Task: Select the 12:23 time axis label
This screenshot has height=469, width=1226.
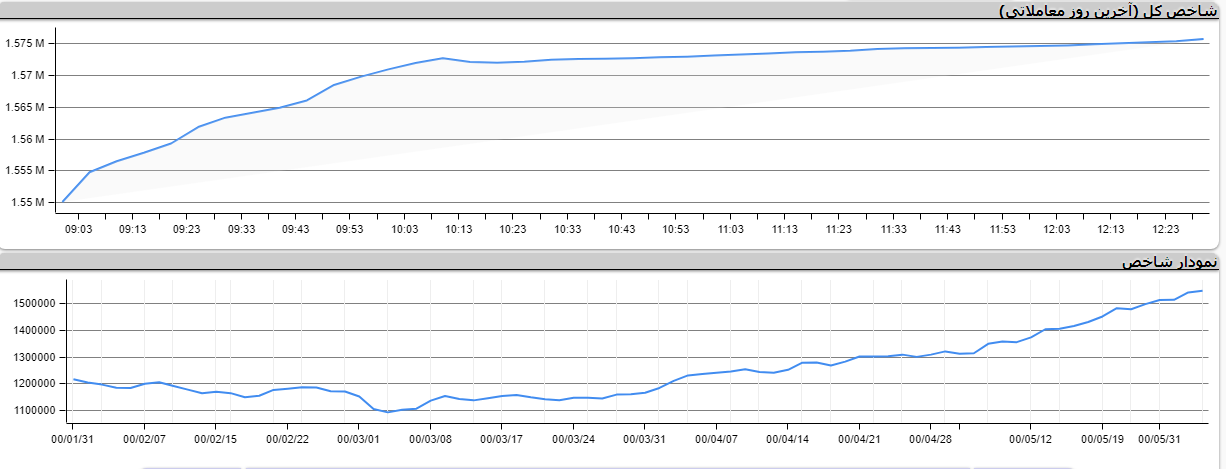Action: pos(1166,229)
